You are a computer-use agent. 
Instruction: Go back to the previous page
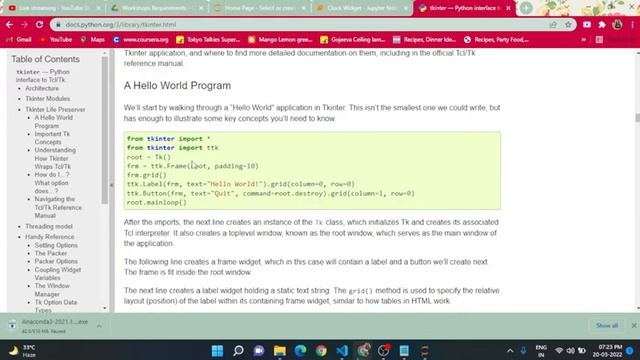(9, 24)
